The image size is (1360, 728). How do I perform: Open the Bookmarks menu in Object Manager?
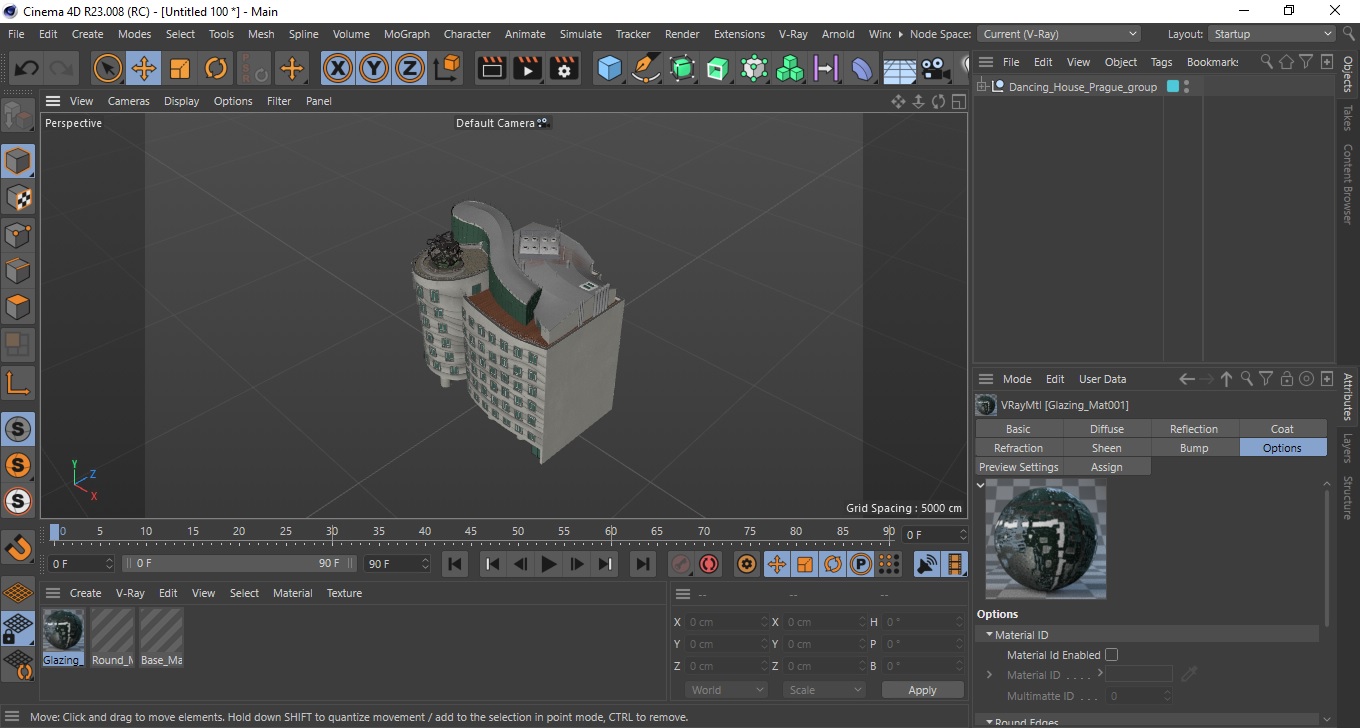(1212, 62)
